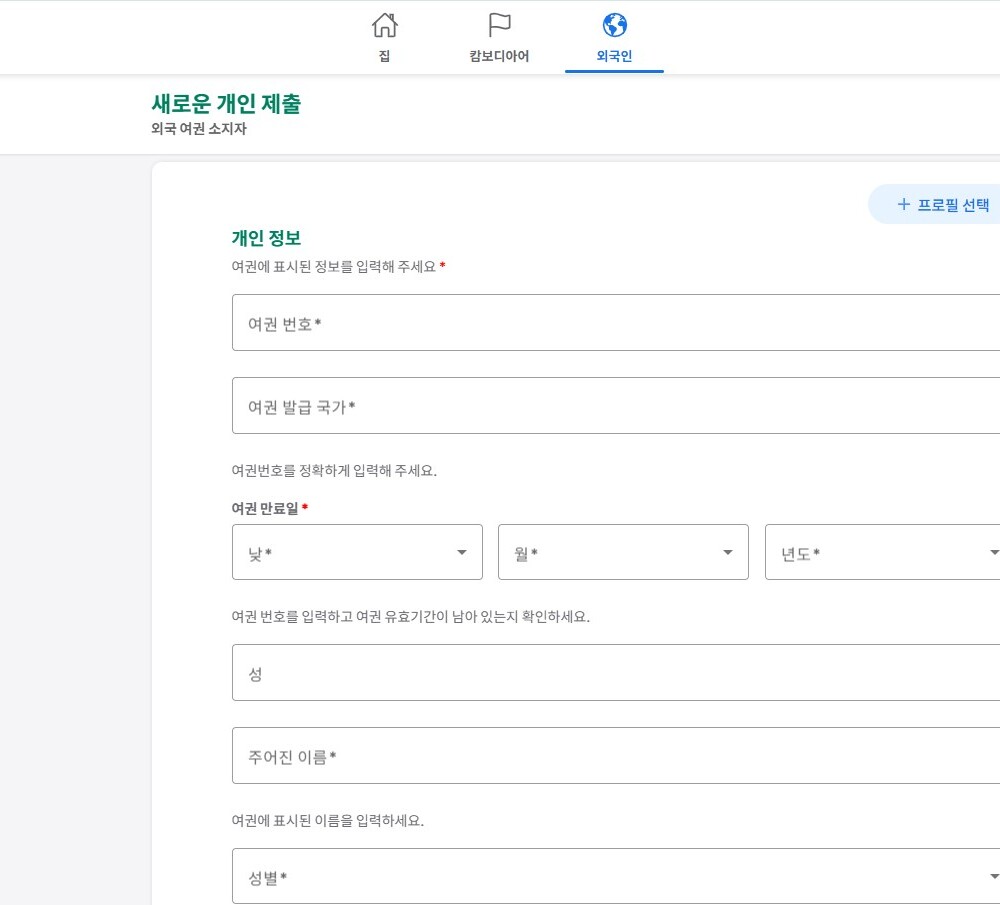Viewport: 1000px width, 905px height.
Task: Click the plus icon beside 프로필 선택
Action: 903,205
